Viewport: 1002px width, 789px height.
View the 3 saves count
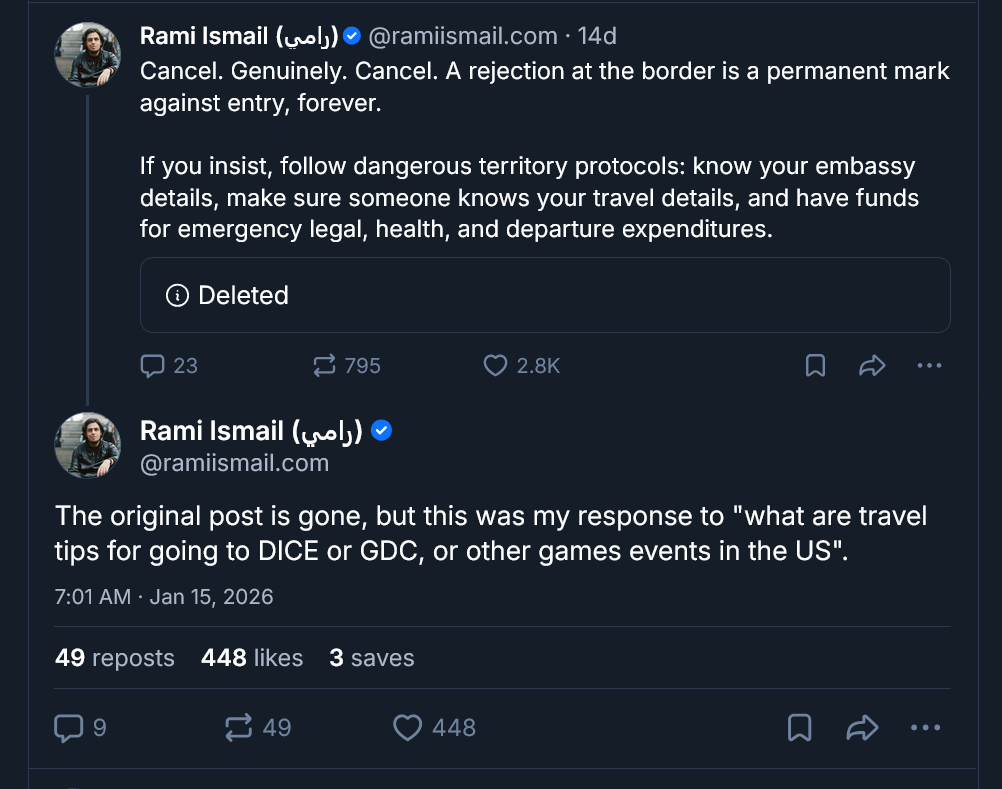[x=371, y=657]
